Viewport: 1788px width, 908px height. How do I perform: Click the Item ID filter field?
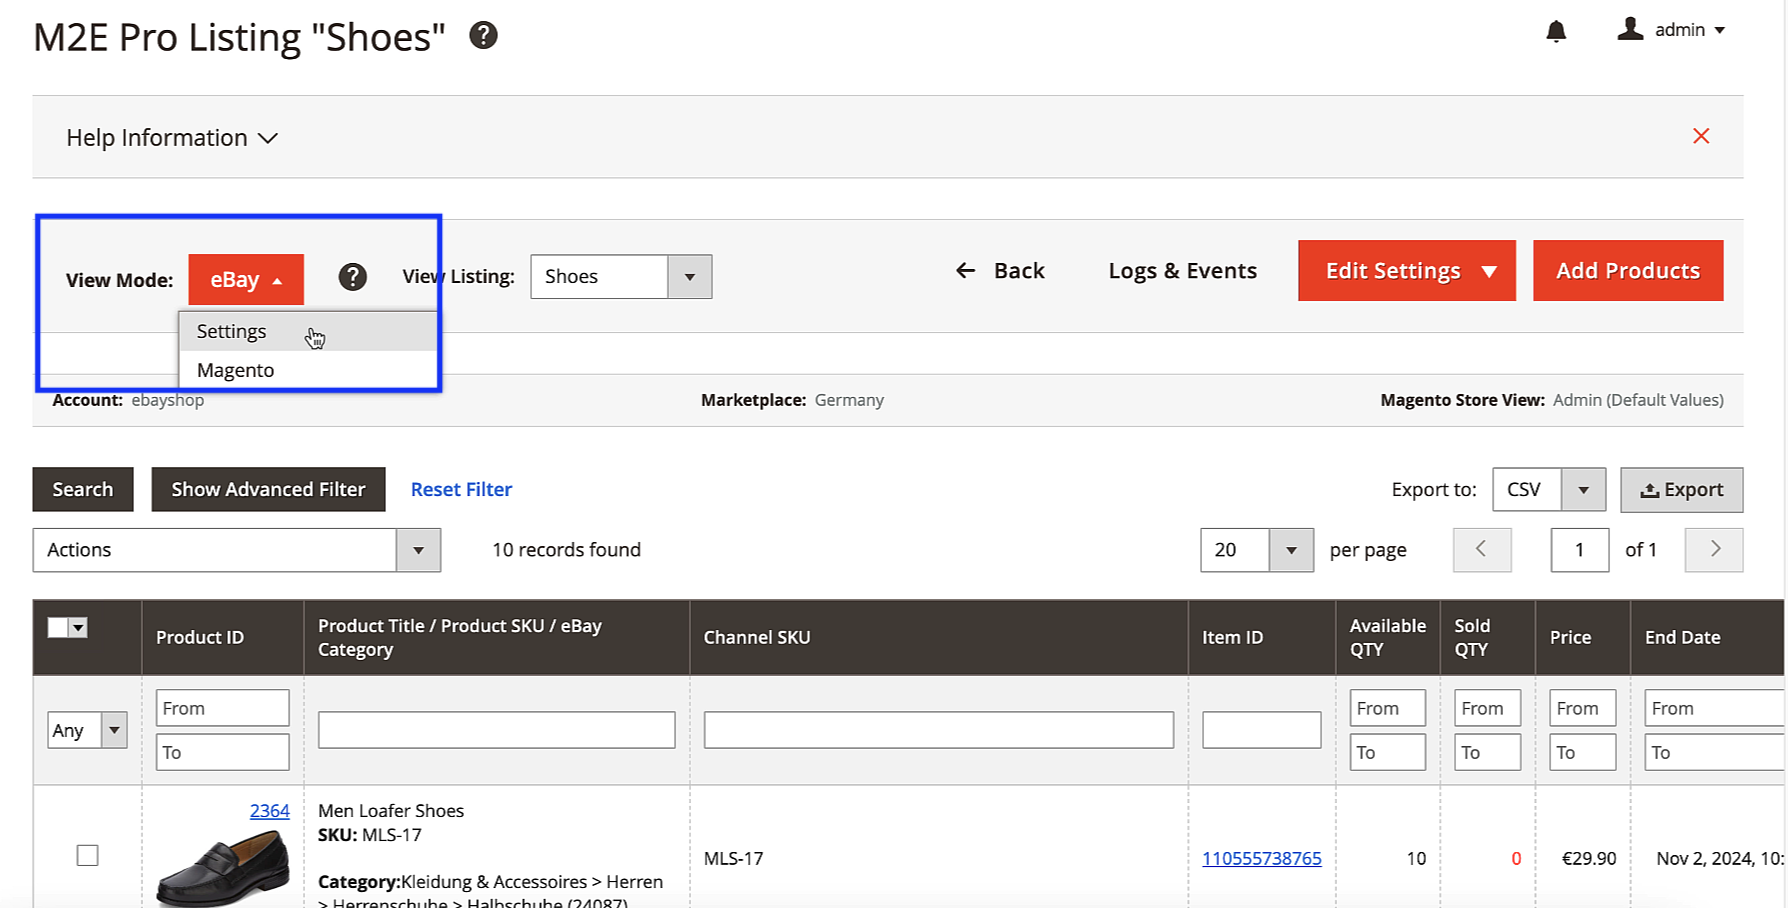(x=1261, y=730)
